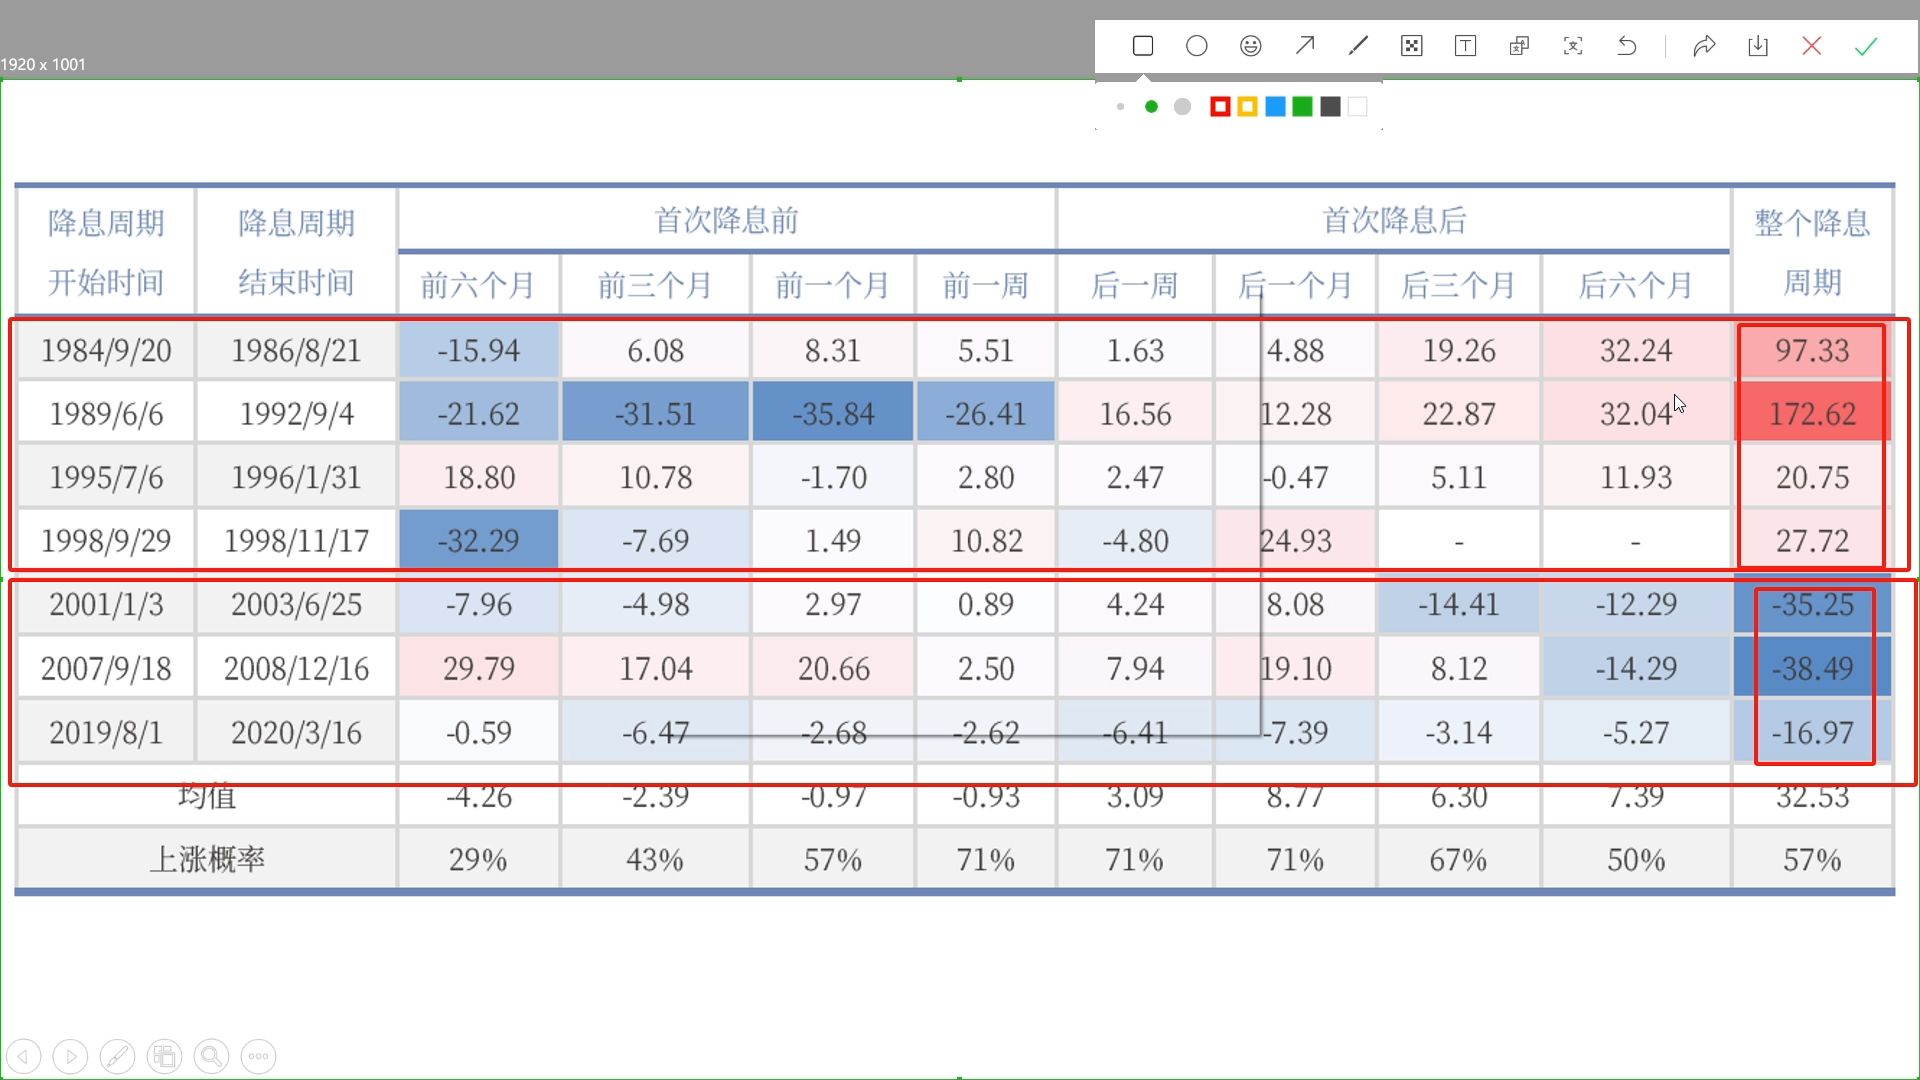Open slideshow pen tool at bottom left
Screen dimensions: 1920x1080
click(117, 1056)
